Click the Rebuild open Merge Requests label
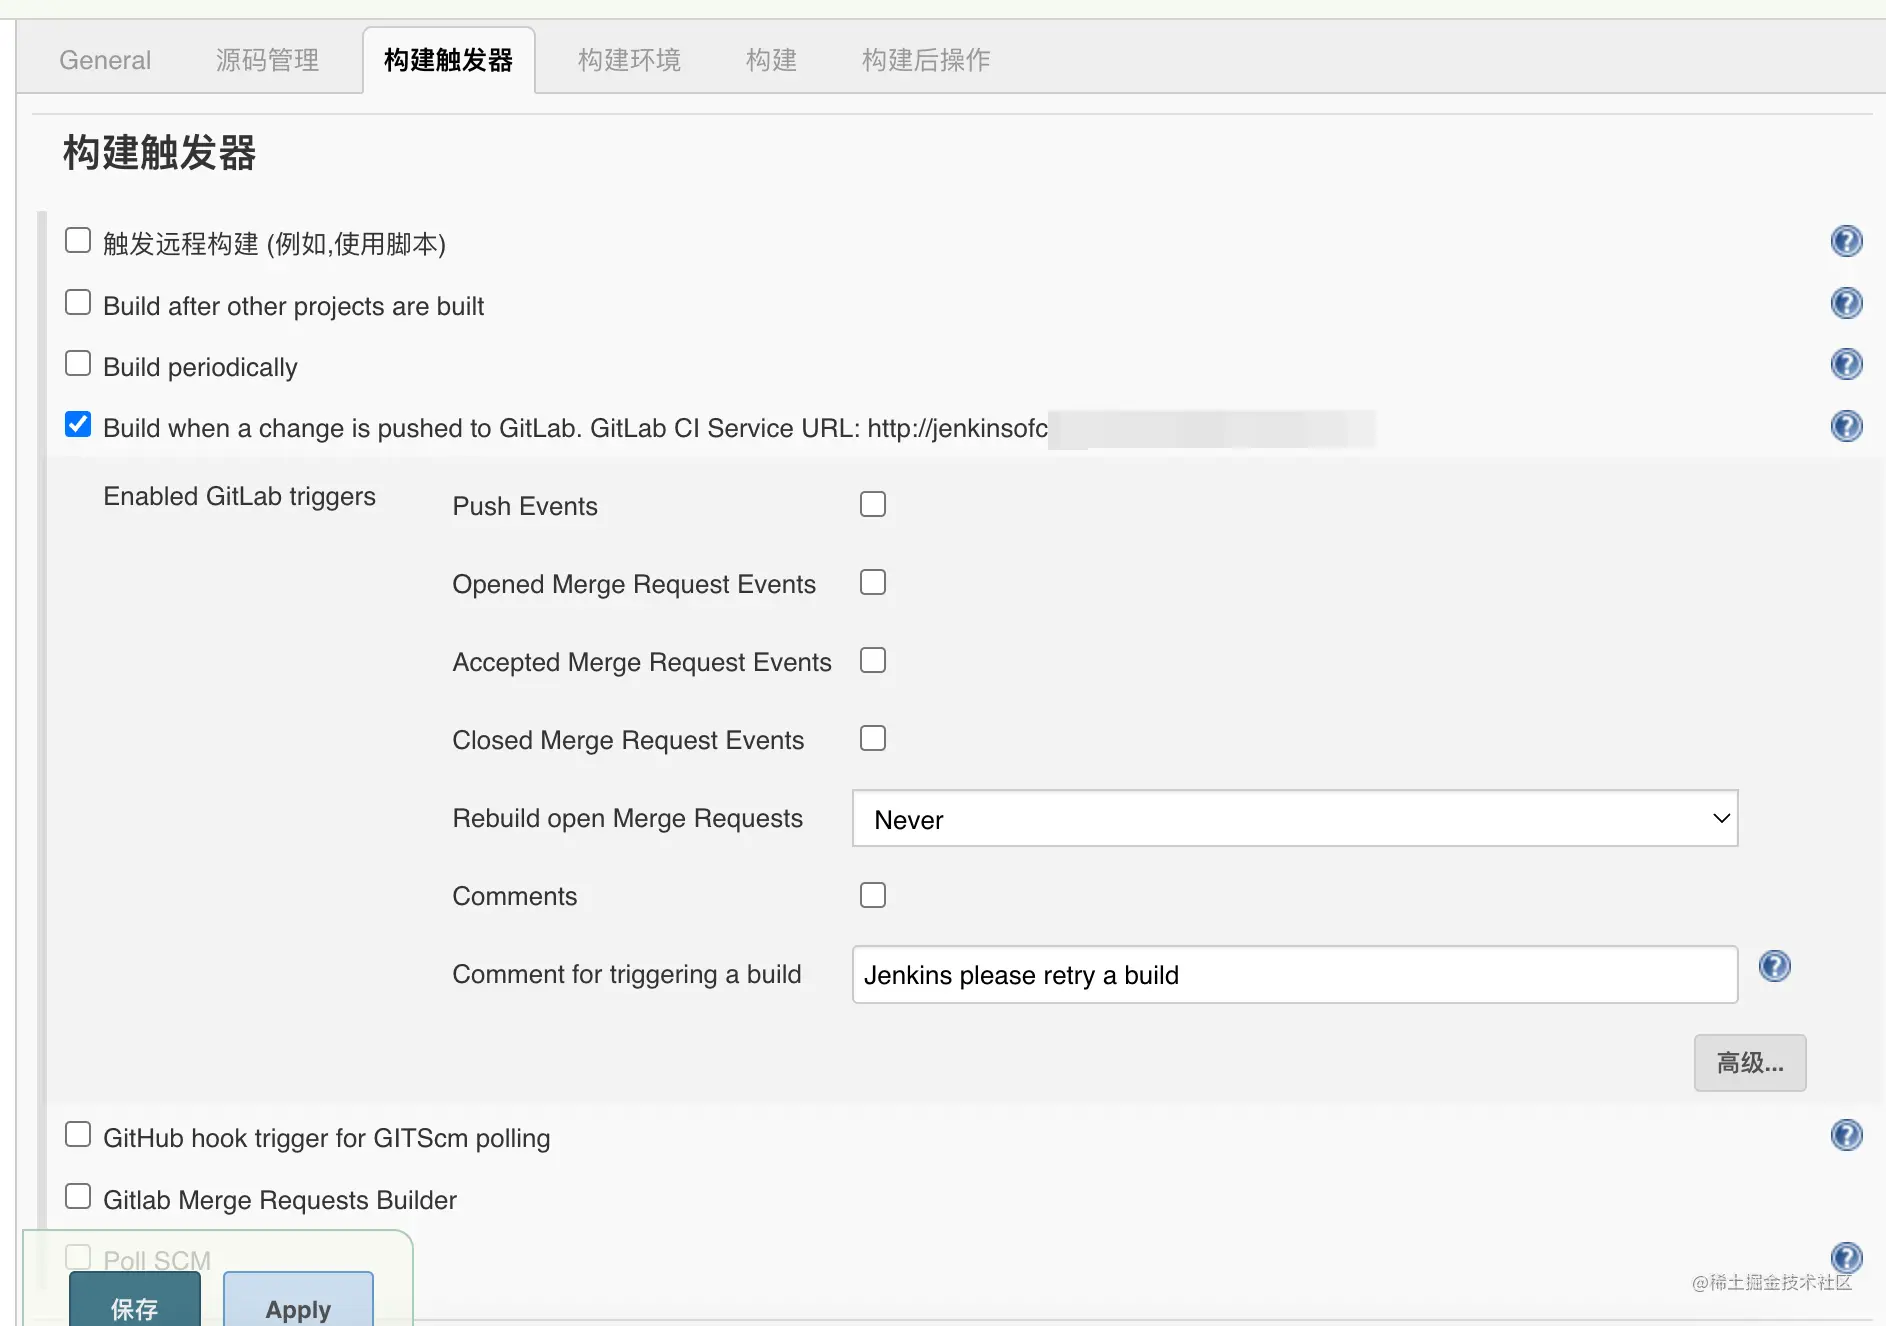Viewport: 1886px width, 1326px height. (628, 819)
